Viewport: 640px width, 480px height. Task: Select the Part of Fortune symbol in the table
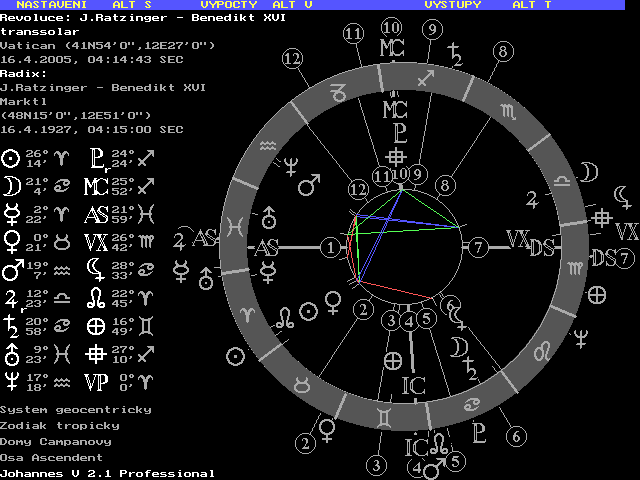click(x=97, y=324)
